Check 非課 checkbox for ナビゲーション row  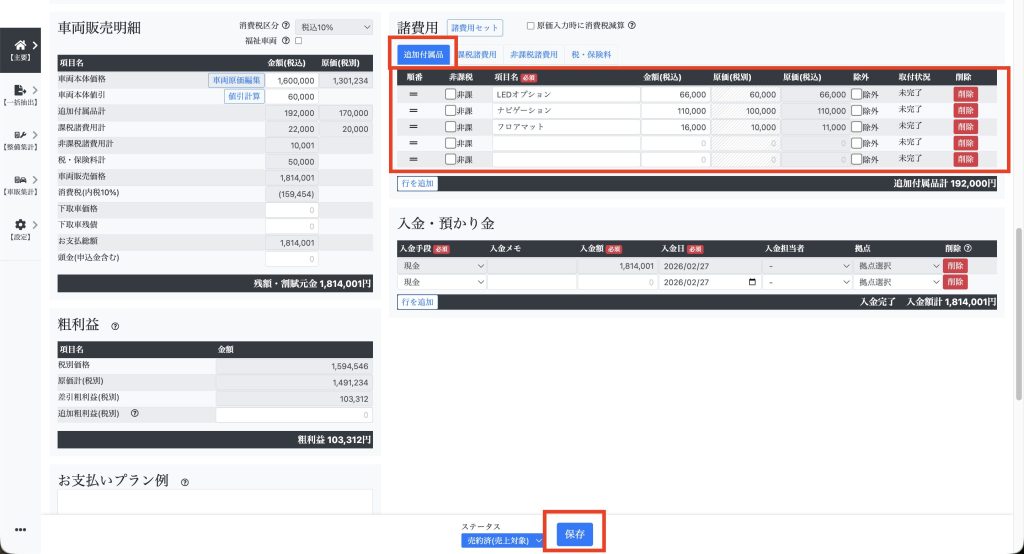[x=451, y=110]
